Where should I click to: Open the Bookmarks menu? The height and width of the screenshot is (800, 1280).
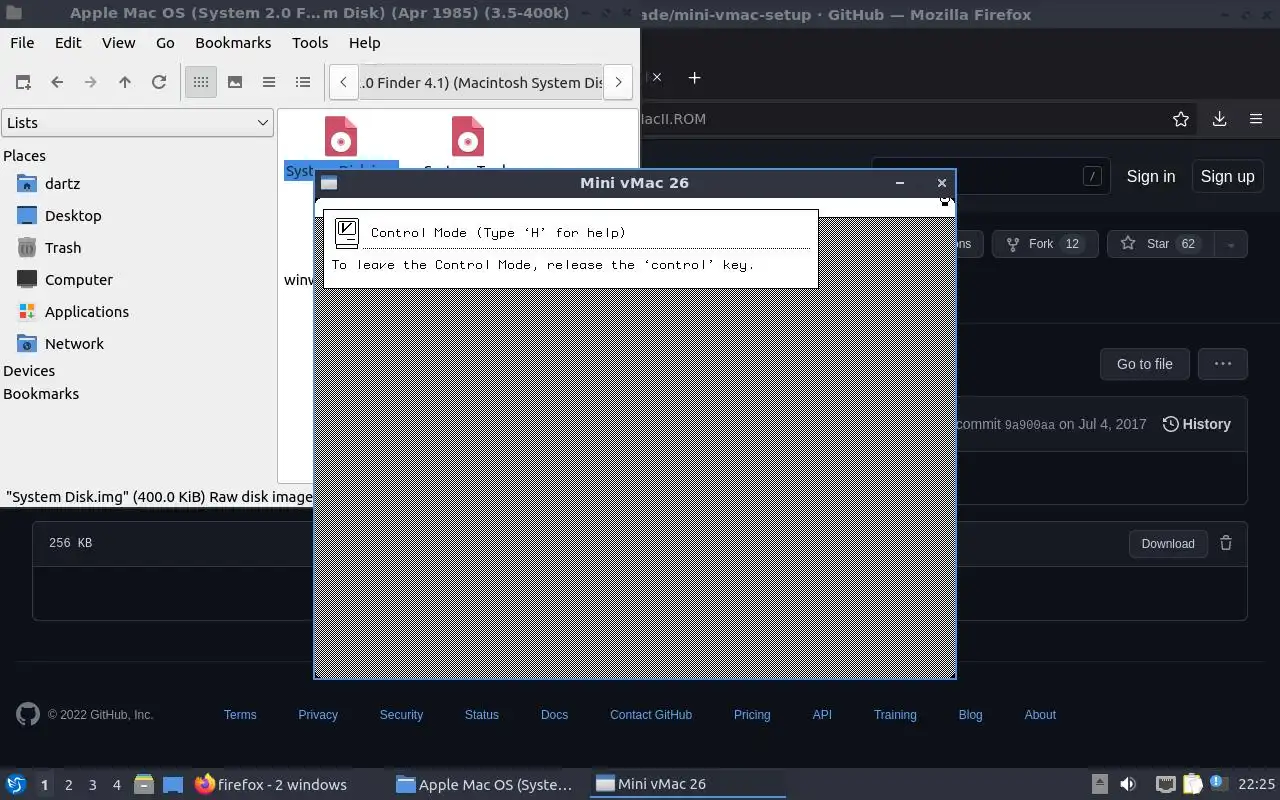[233, 43]
